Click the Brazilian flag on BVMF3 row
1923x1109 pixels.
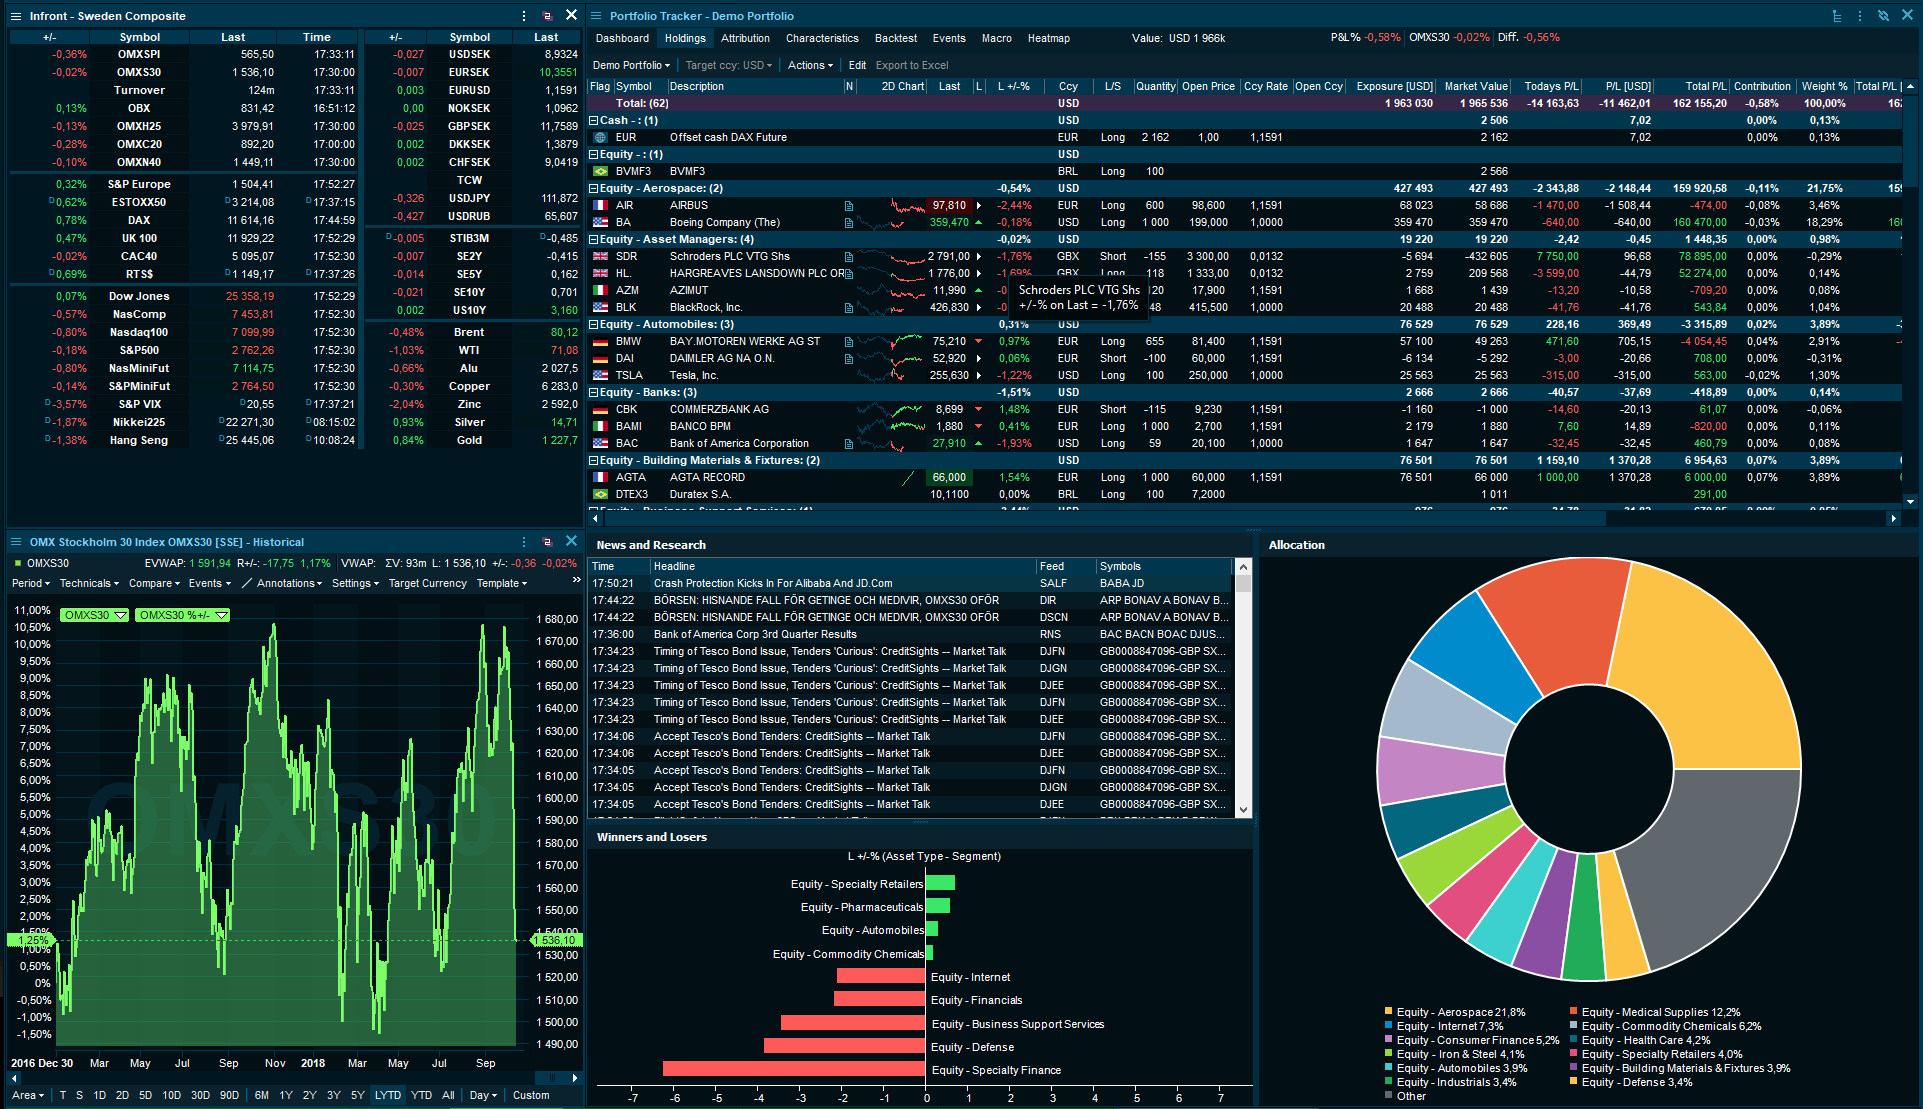[600, 172]
